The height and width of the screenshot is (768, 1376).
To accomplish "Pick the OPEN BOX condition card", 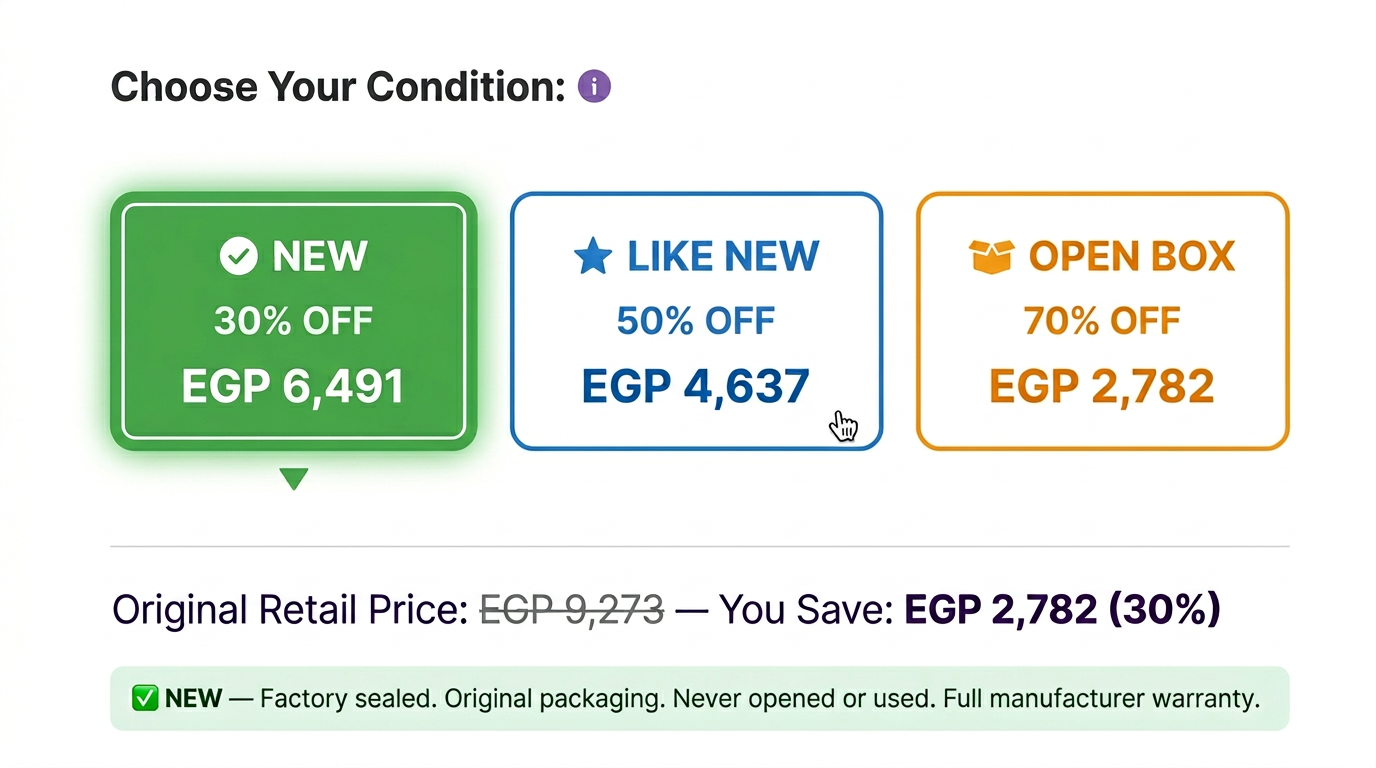I will pyautogui.click(x=1102, y=321).
